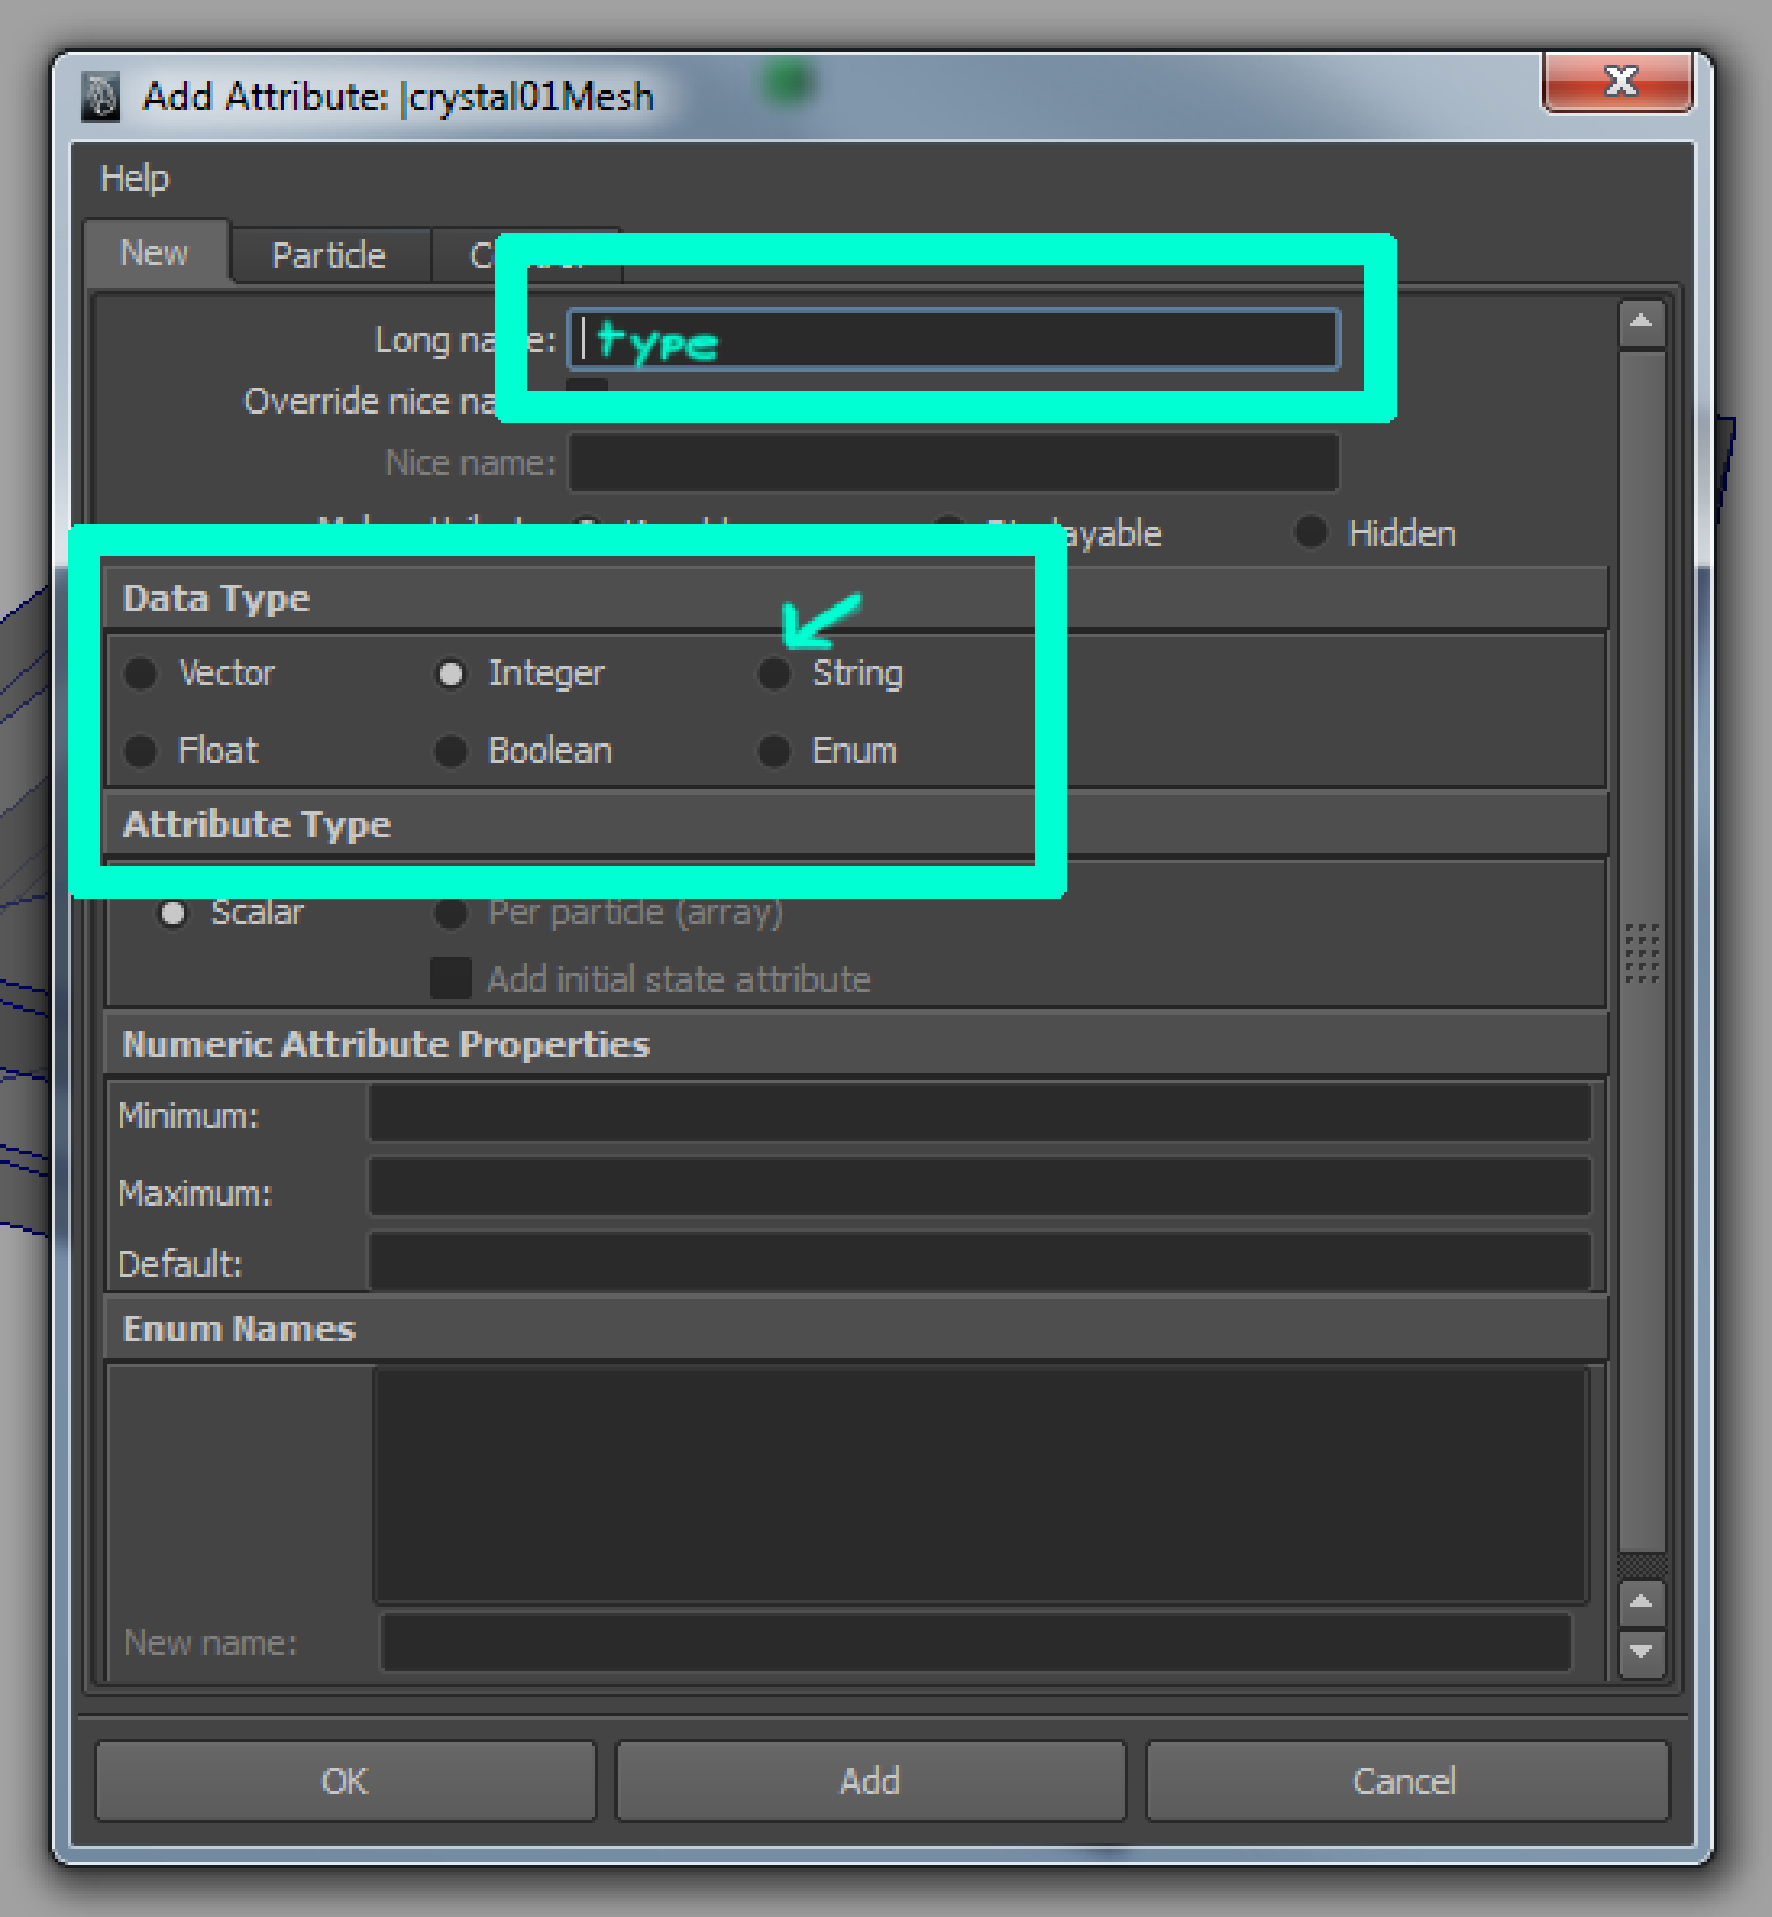Open the Help menu

point(134,179)
